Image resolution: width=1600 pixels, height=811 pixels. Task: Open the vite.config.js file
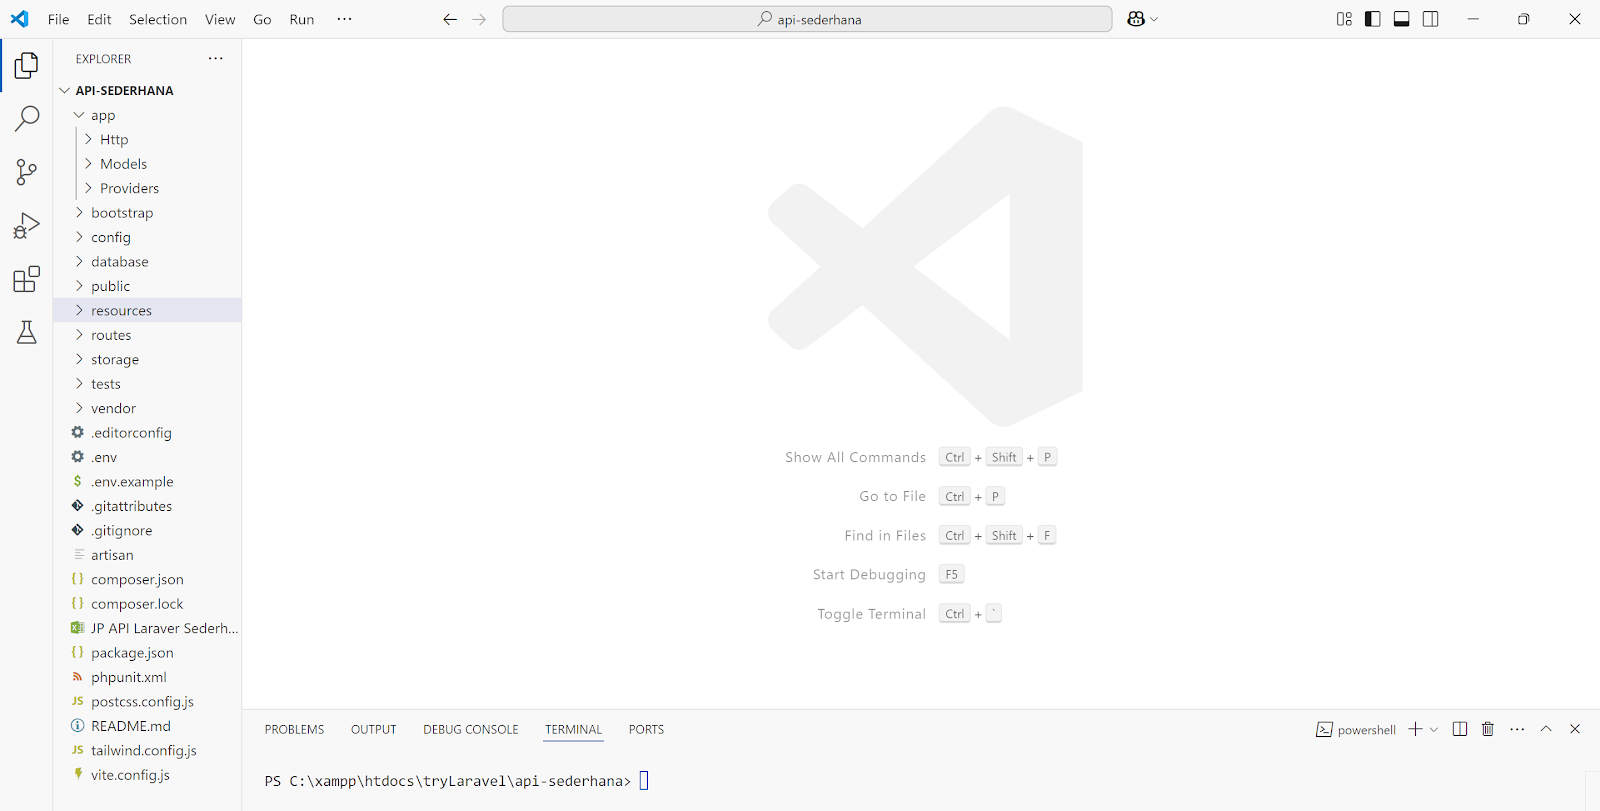pyautogui.click(x=147, y=775)
